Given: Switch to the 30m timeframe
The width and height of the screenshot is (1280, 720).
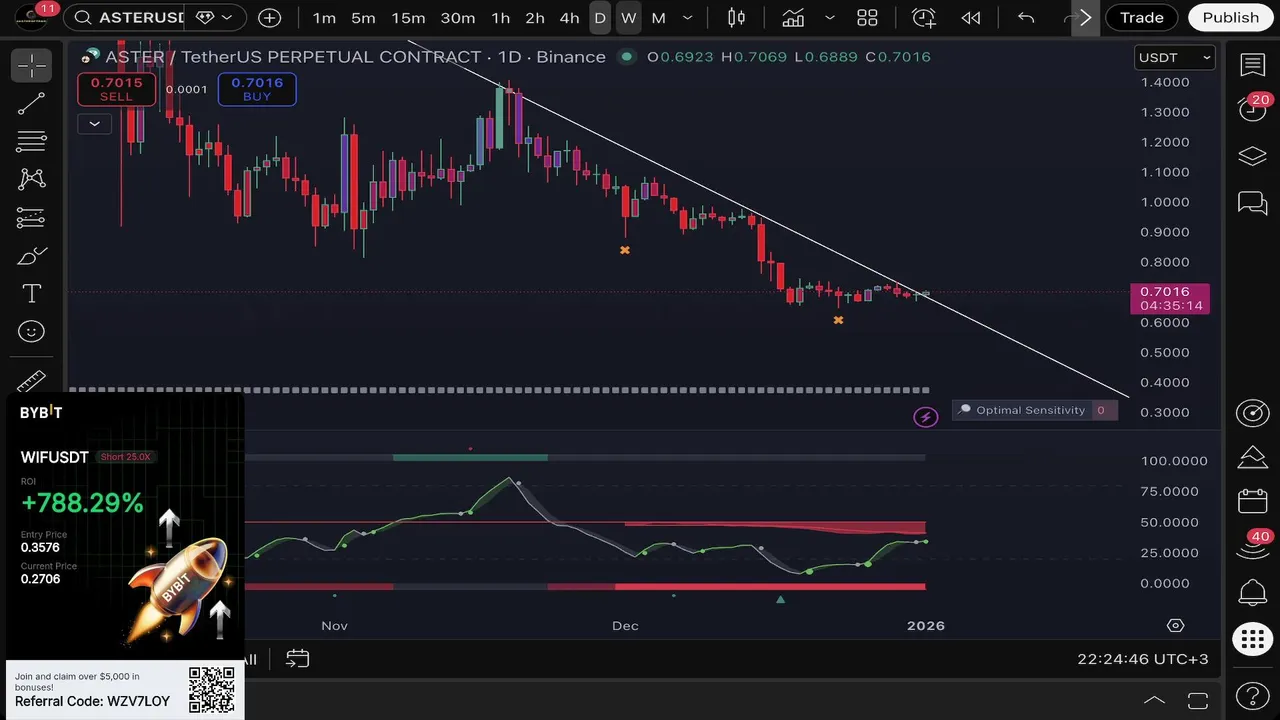Looking at the screenshot, I should coord(458,17).
